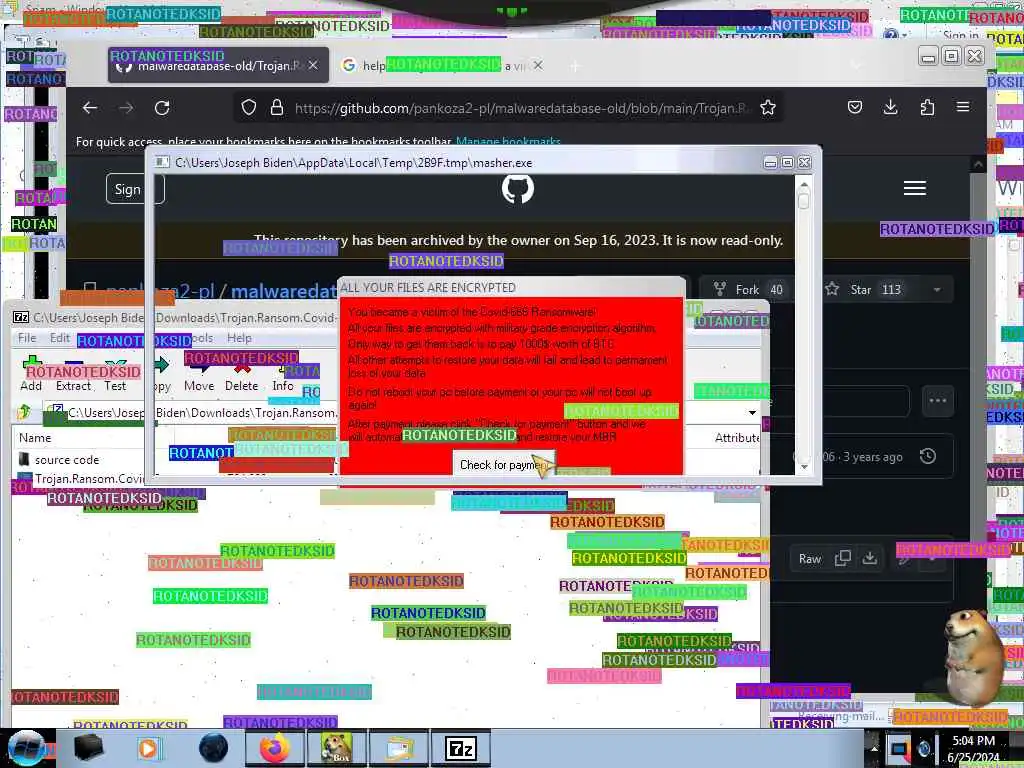Copy raw file contents icon

click(x=842, y=558)
